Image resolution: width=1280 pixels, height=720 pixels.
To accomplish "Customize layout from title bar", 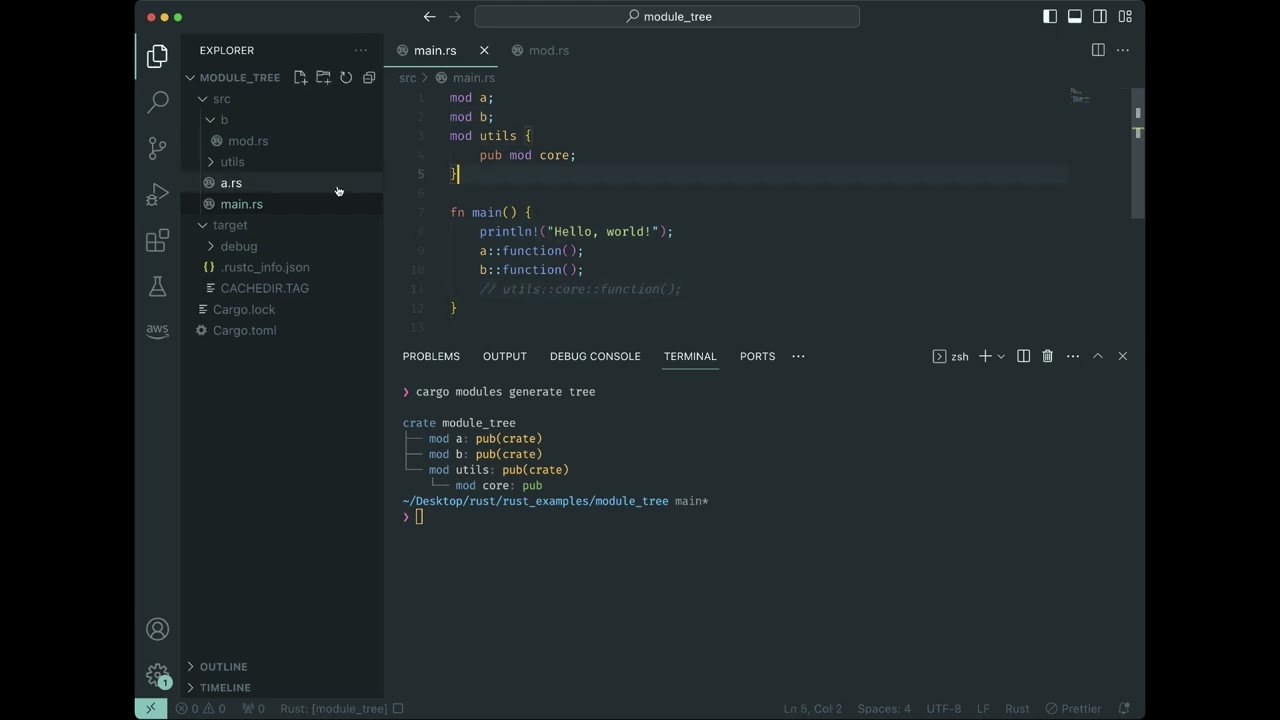I will (x=1125, y=16).
